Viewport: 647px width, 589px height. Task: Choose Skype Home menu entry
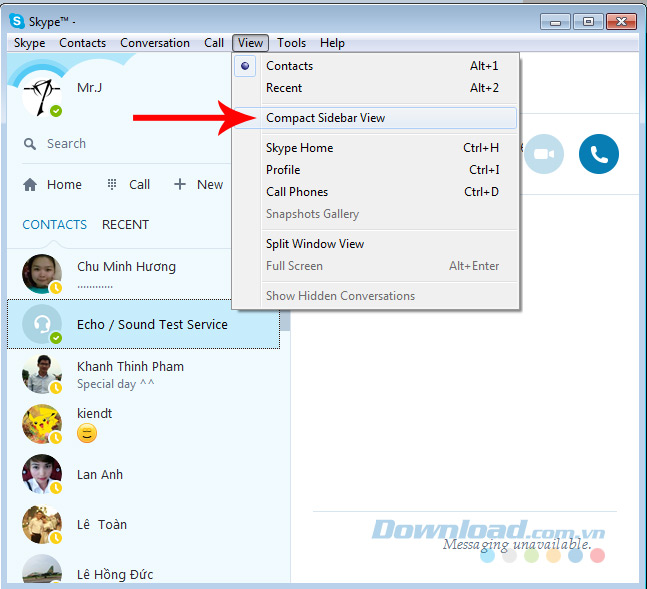pos(375,148)
